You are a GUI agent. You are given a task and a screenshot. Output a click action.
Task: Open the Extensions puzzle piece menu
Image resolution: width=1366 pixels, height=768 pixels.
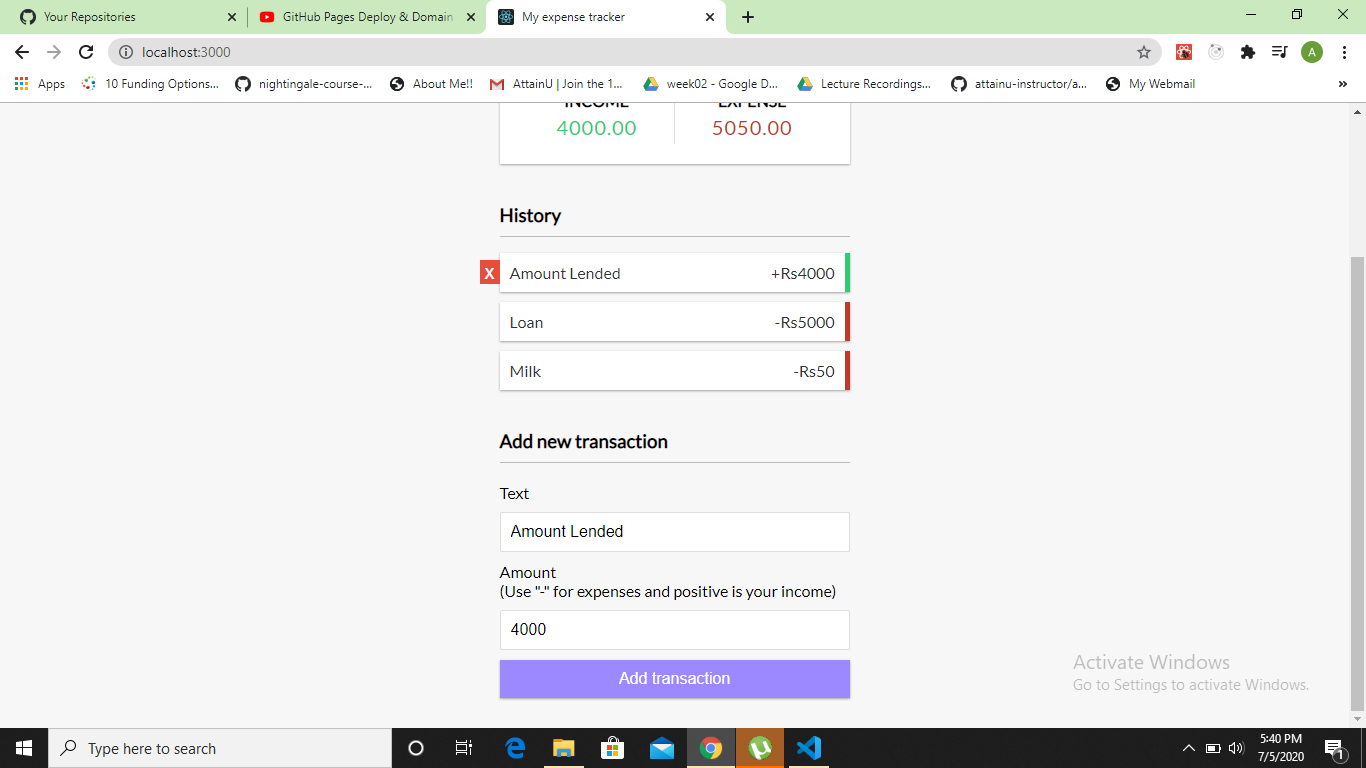(1248, 52)
